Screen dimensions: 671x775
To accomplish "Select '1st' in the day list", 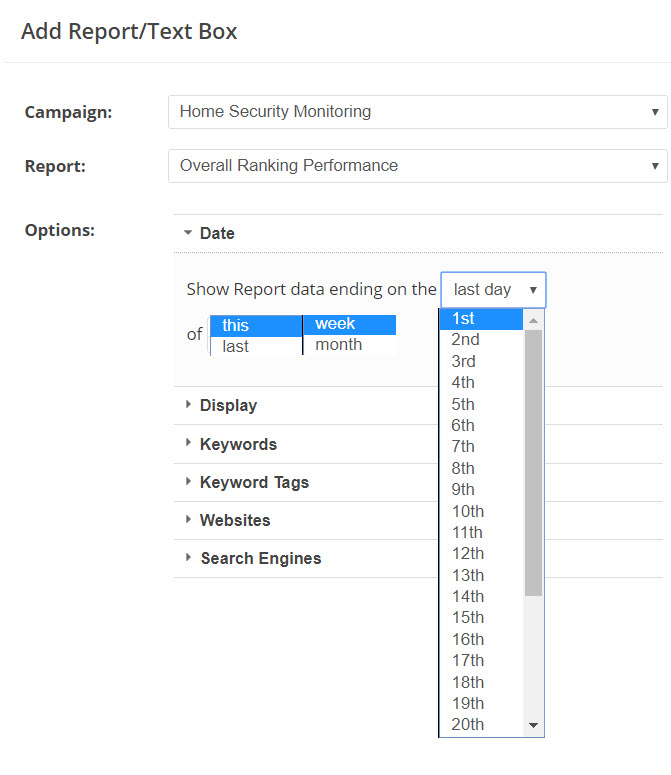I will tap(481, 319).
